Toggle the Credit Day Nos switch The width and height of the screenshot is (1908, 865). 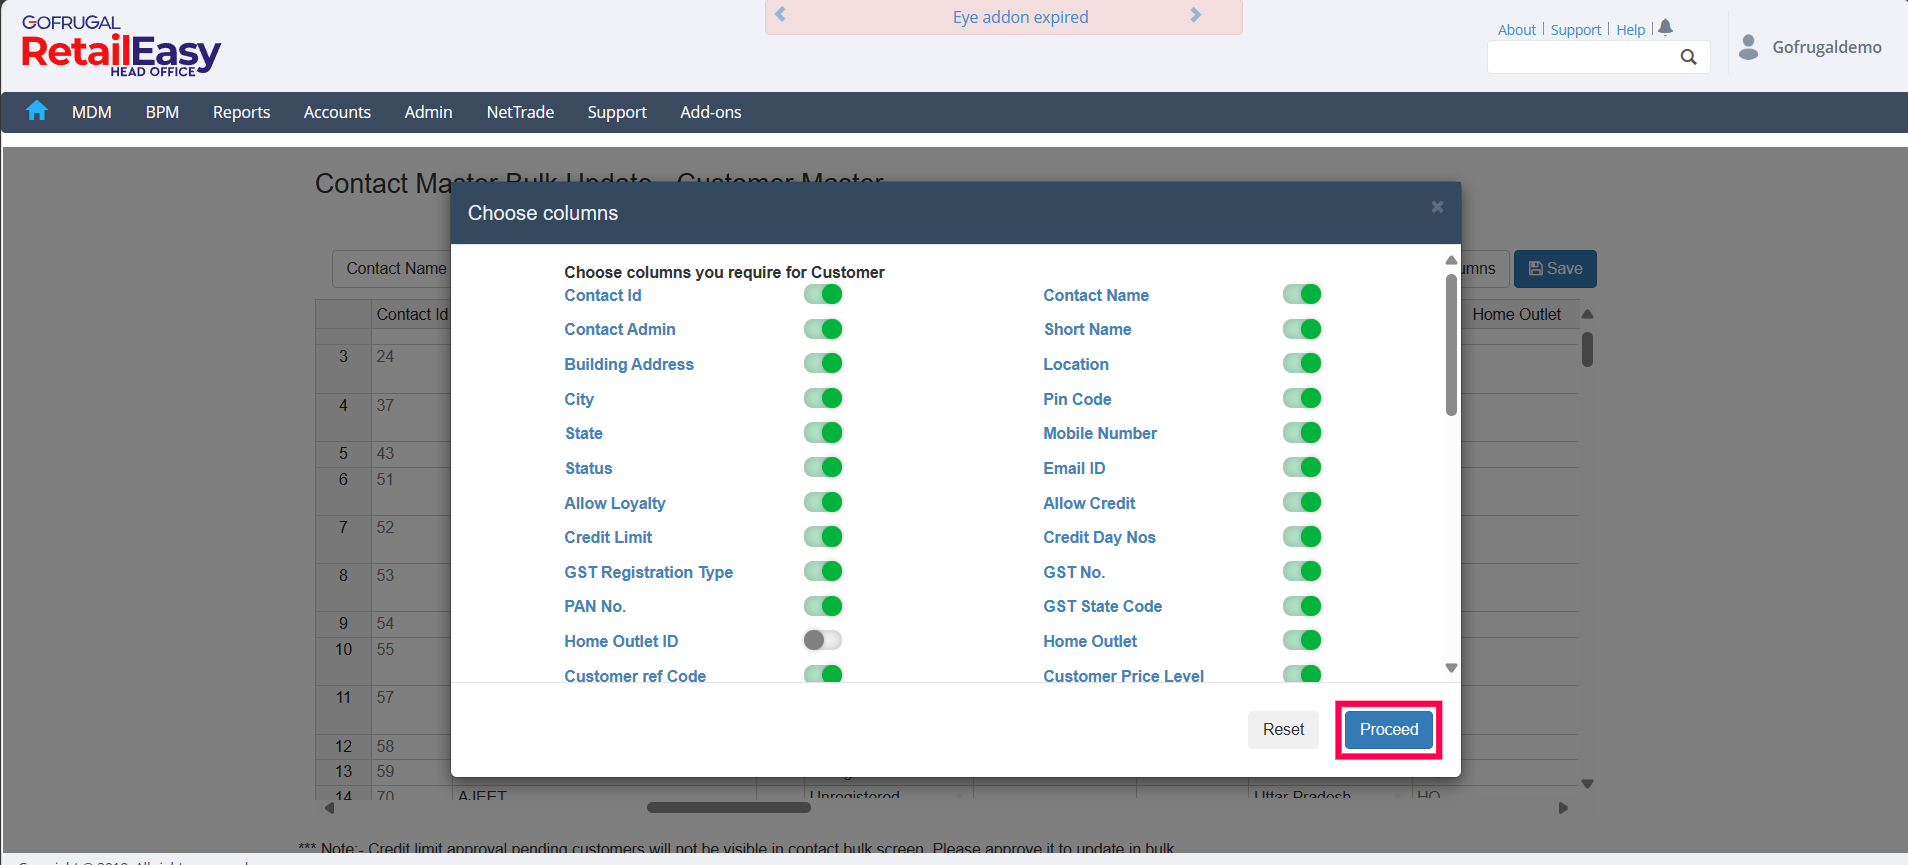pos(1302,537)
